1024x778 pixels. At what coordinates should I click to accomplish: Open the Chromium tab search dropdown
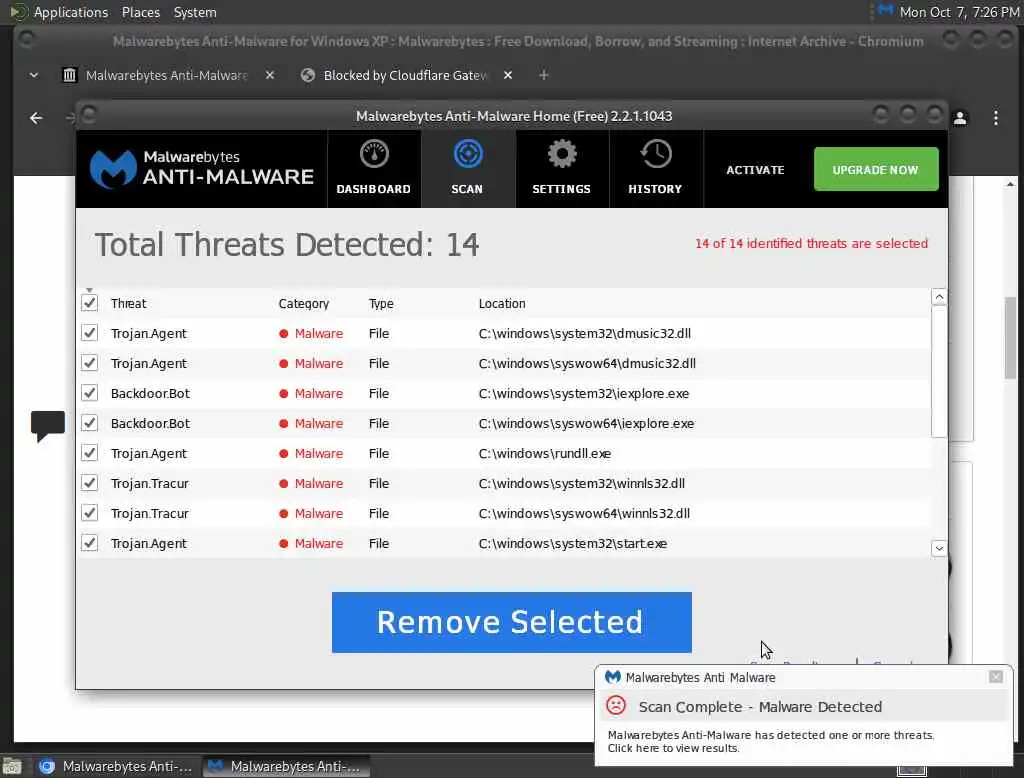point(34,75)
